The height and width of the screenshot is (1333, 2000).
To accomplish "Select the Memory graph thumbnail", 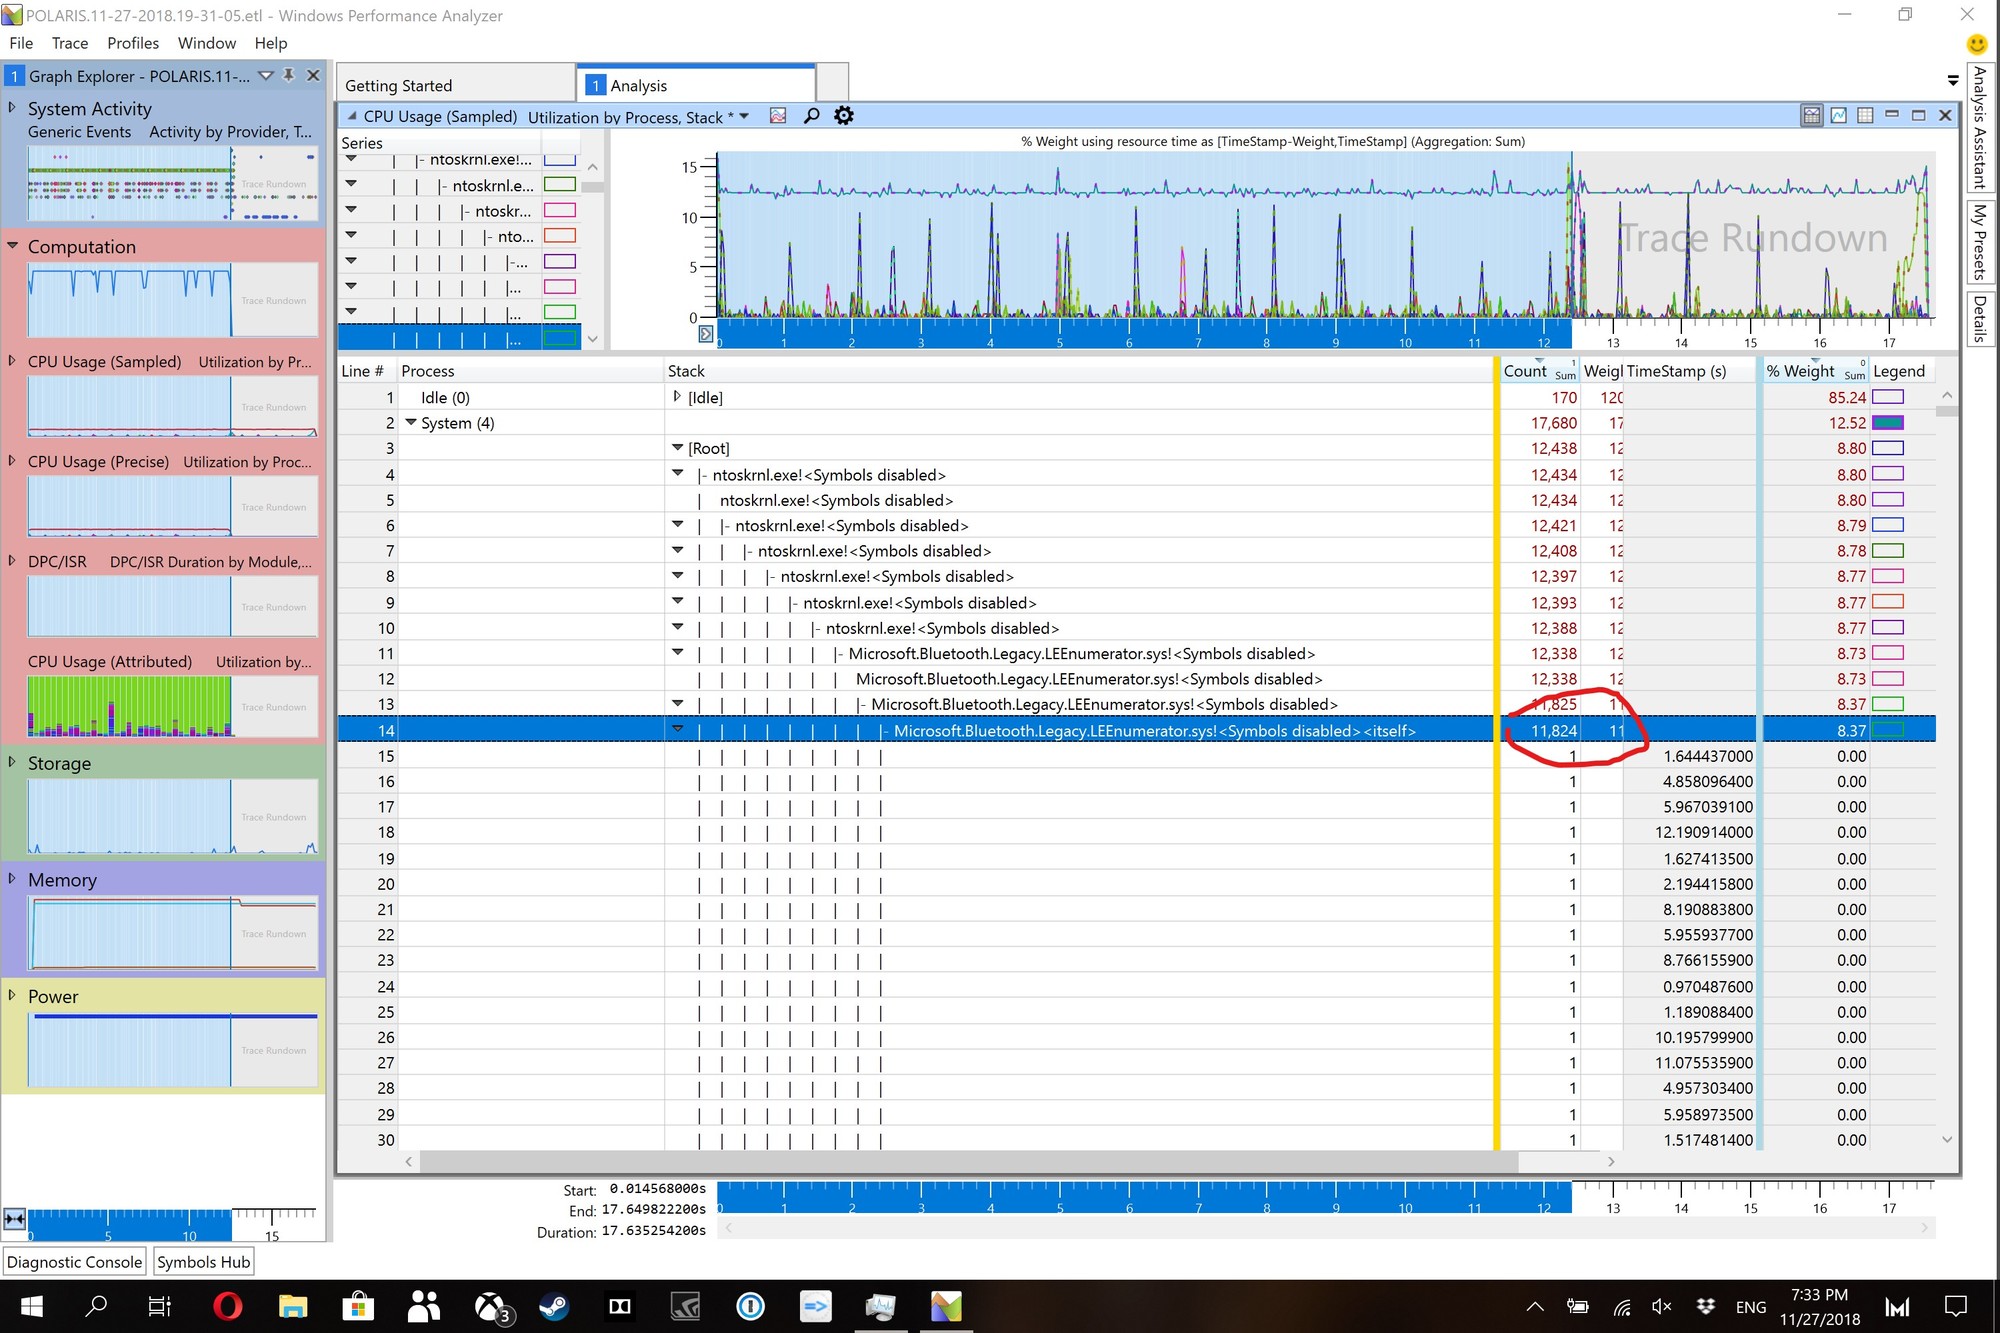I will [172, 933].
